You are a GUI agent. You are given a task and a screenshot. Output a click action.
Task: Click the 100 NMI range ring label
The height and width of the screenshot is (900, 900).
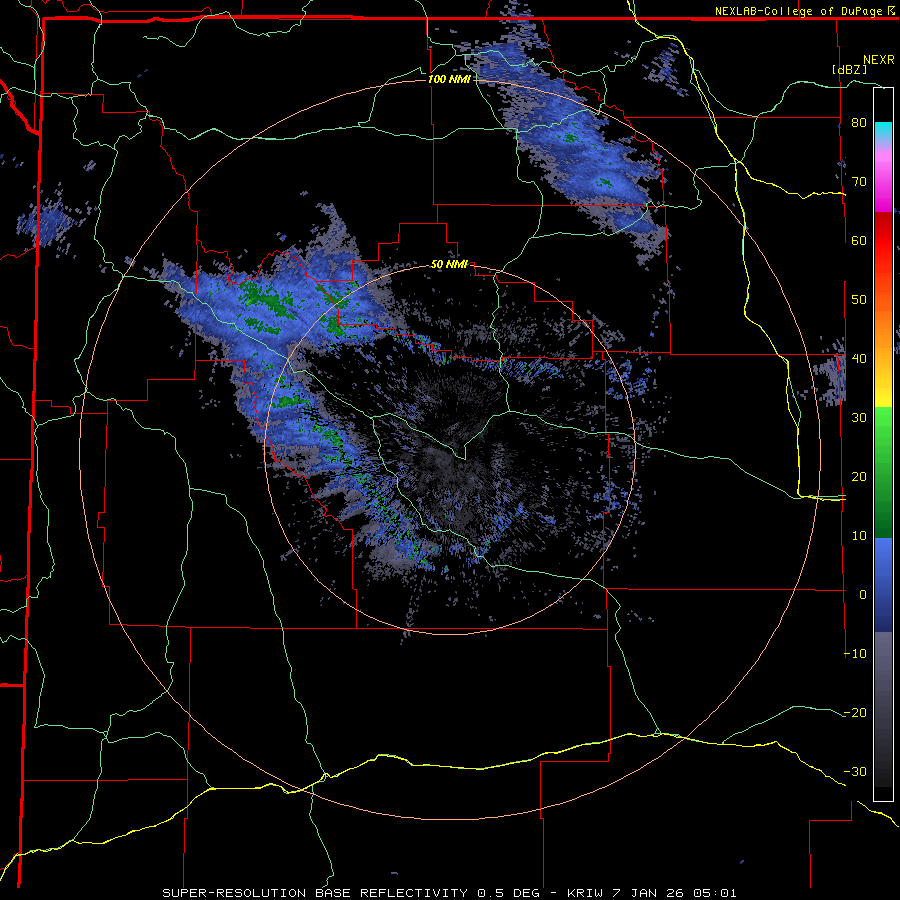tap(449, 79)
